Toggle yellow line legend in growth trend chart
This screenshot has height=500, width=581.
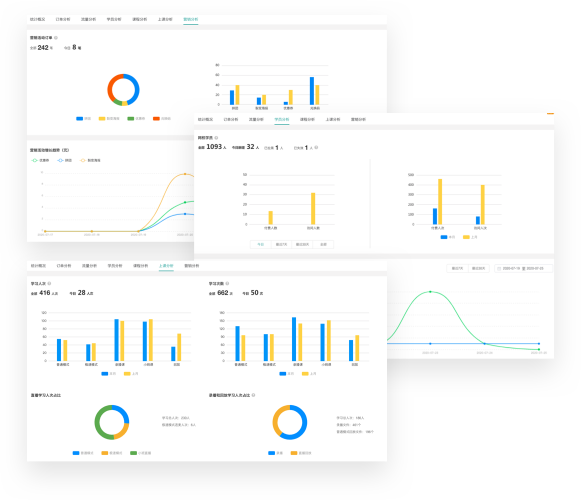tap(90, 160)
